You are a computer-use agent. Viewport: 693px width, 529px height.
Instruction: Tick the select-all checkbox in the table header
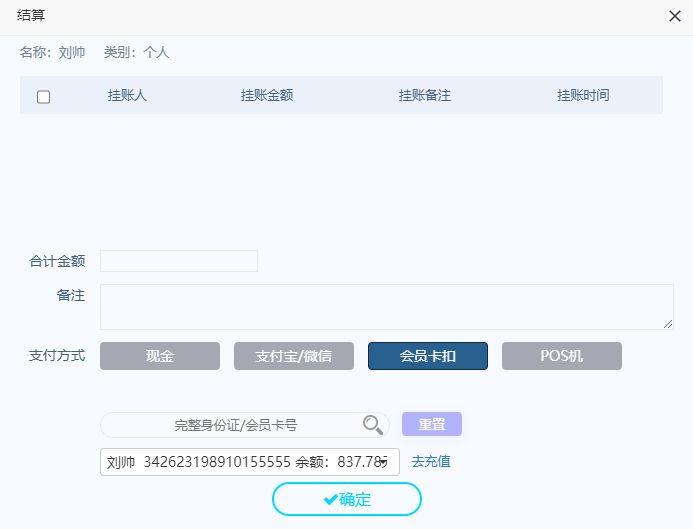pos(43,97)
